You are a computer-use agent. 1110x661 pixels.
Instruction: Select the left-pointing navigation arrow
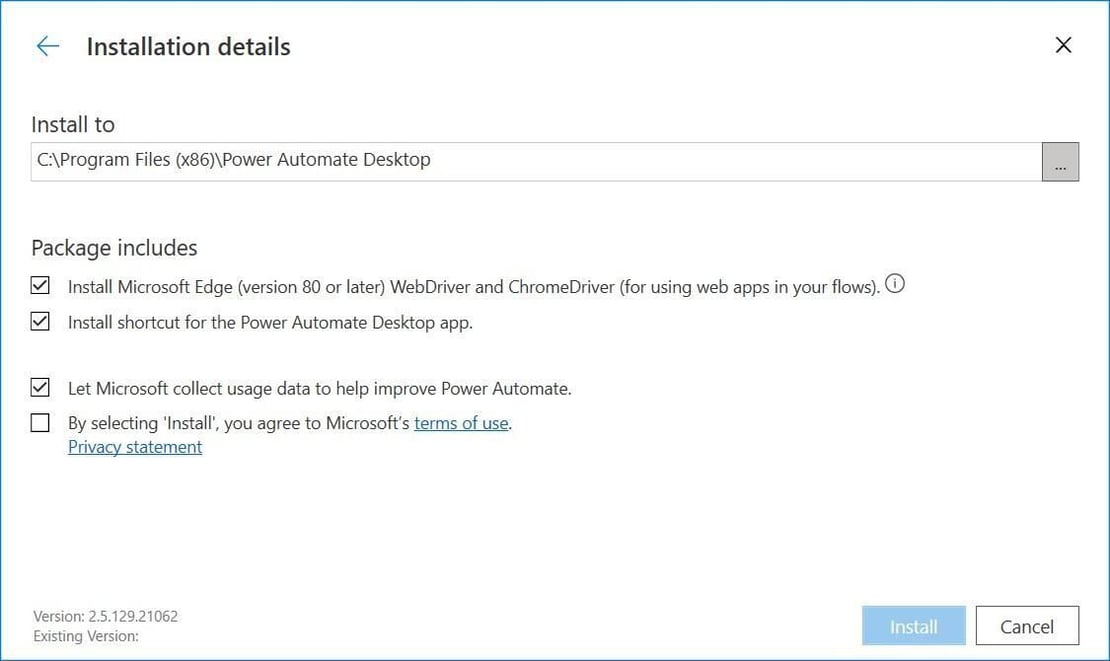(46, 46)
